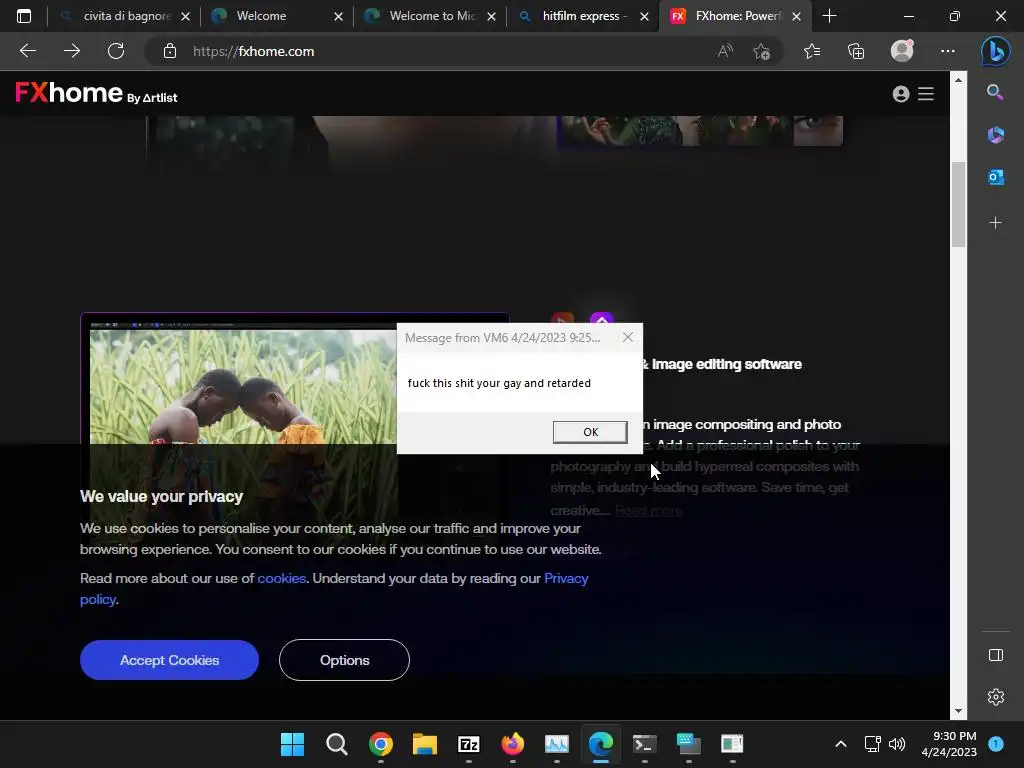Show hidden system tray icons
Image resolution: width=1024 pixels, height=768 pixels.
click(x=840, y=744)
